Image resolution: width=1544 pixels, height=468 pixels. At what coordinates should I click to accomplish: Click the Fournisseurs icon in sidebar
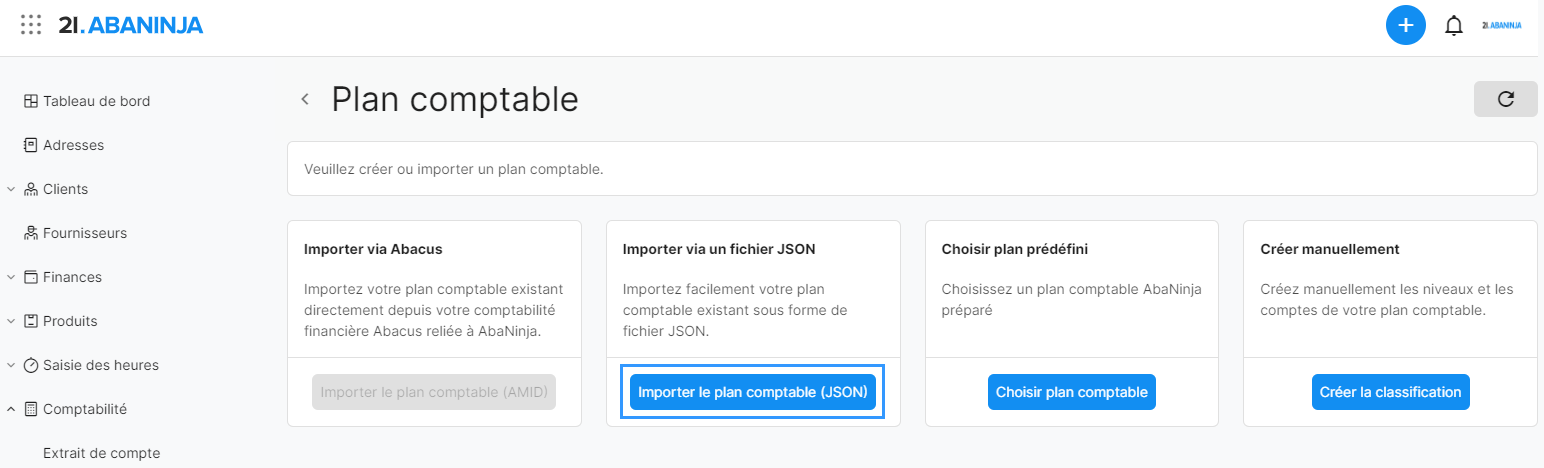coord(31,233)
